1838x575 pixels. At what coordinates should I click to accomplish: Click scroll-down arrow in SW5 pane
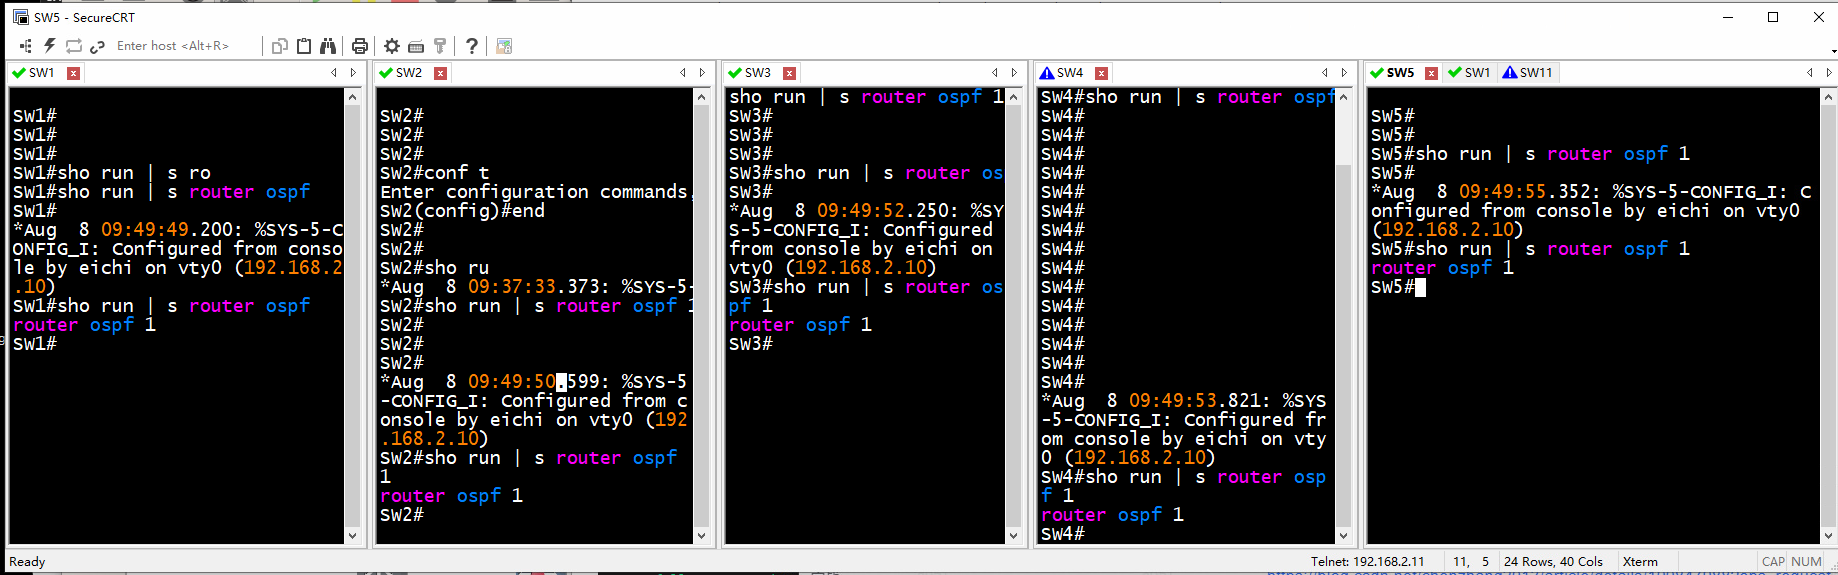tap(1828, 536)
